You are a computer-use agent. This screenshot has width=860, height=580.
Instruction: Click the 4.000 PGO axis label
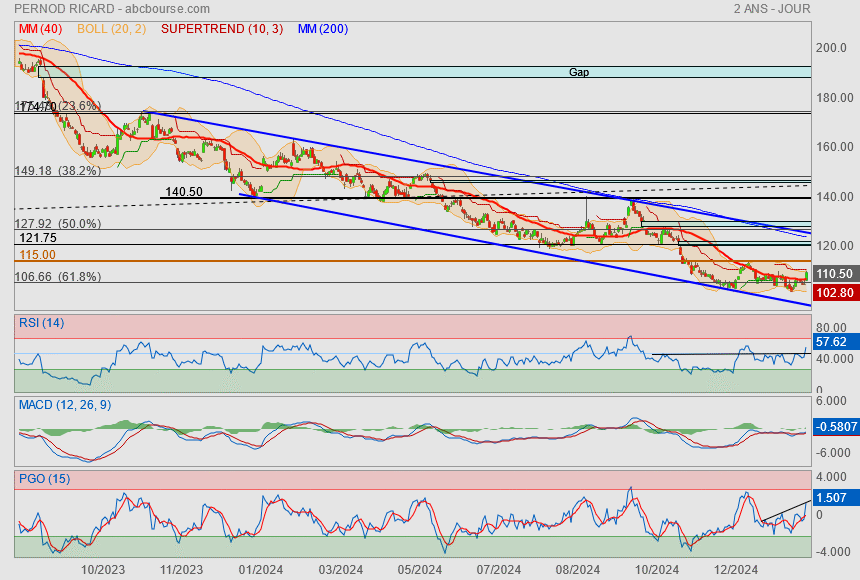tap(831, 477)
